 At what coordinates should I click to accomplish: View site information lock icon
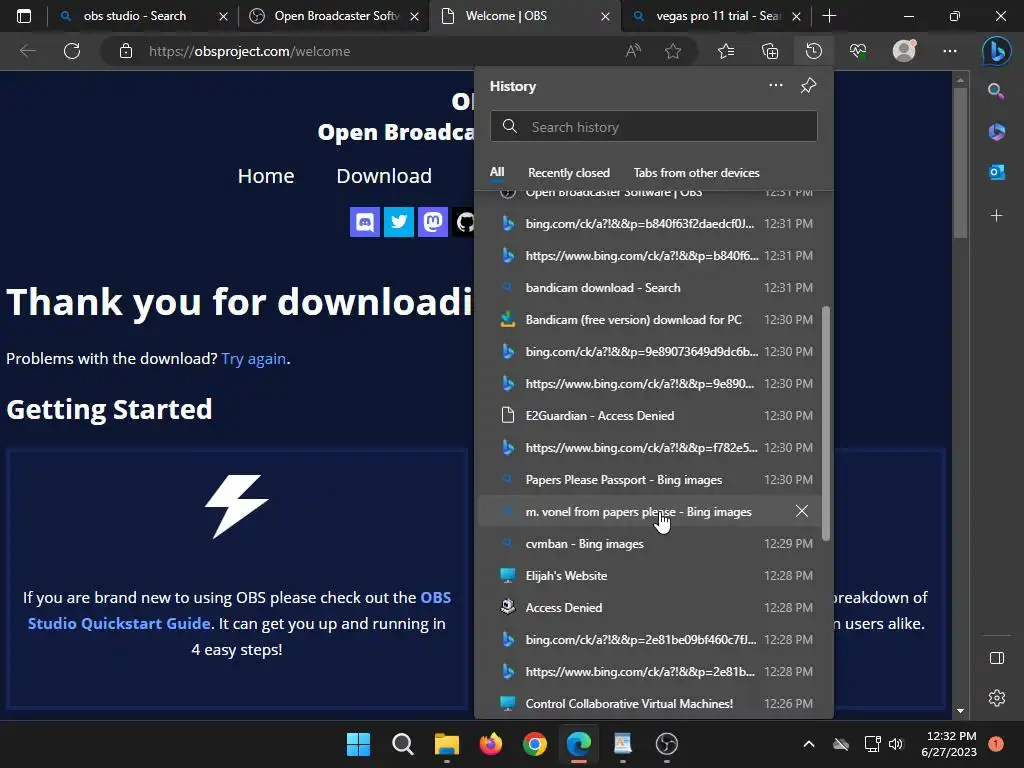[126, 51]
